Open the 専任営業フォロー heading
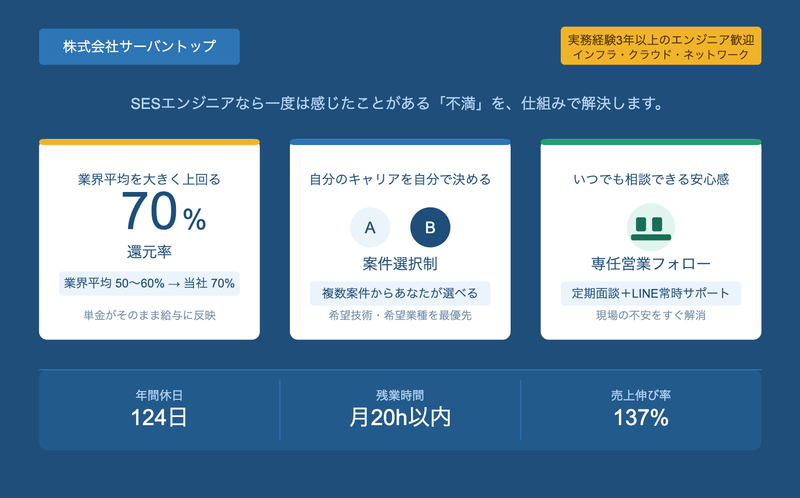The height and width of the screenshot is (498, 800). pyautogui.click(x=650, y=264)
